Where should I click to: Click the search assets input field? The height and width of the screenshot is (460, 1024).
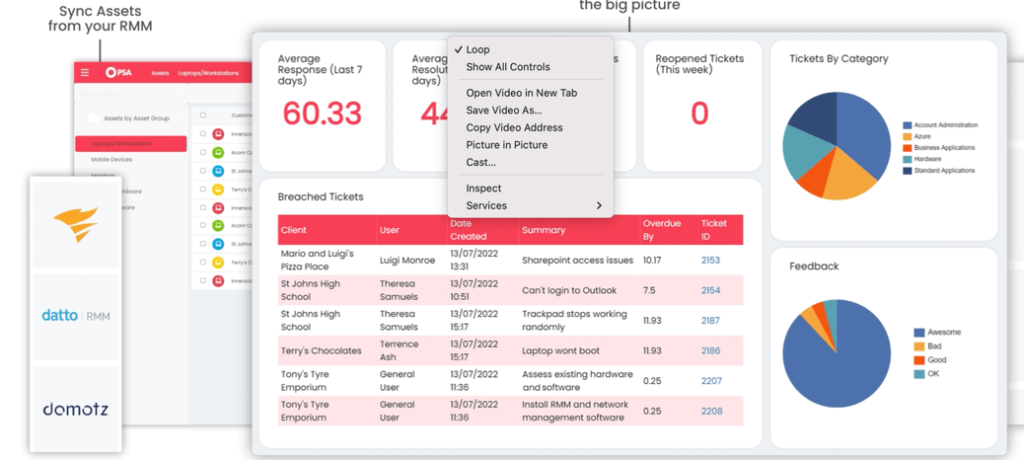click(131, 95)
